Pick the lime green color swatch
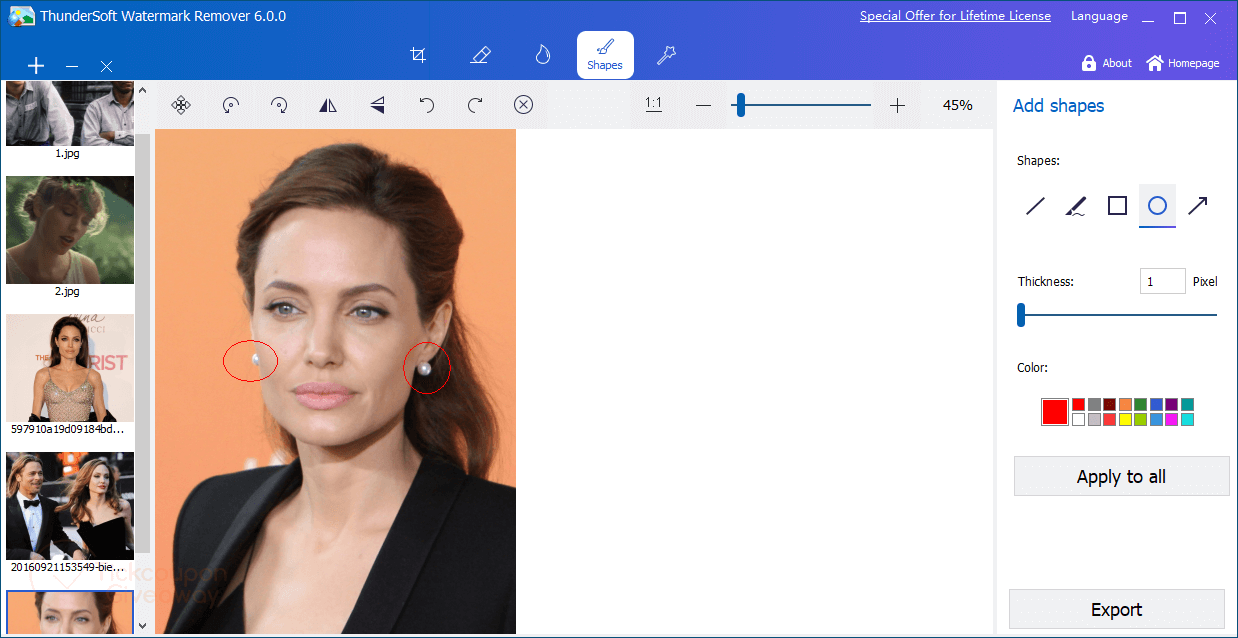Viewport: 1238px width, 638px height. click(x=1140, y=420)
